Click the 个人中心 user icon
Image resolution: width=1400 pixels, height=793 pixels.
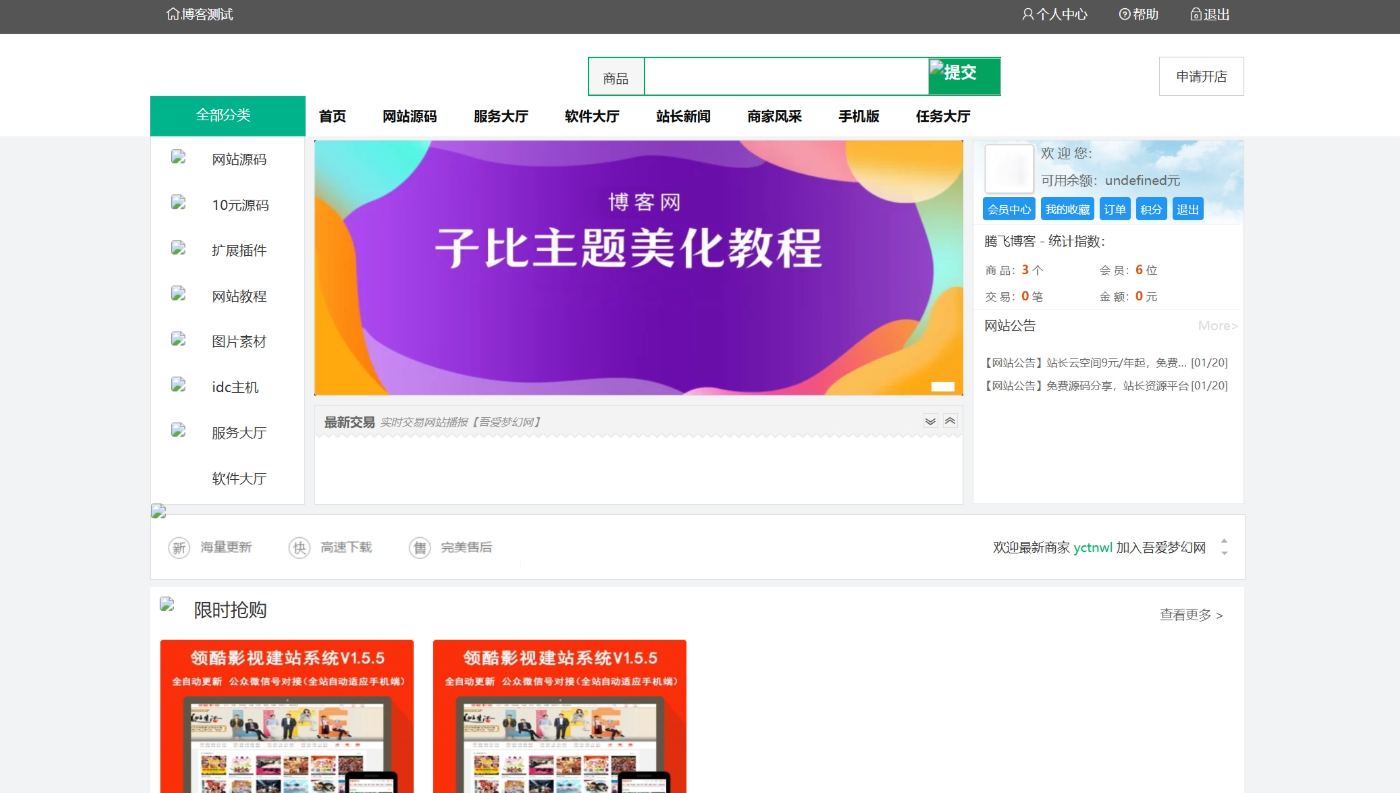1027,14
